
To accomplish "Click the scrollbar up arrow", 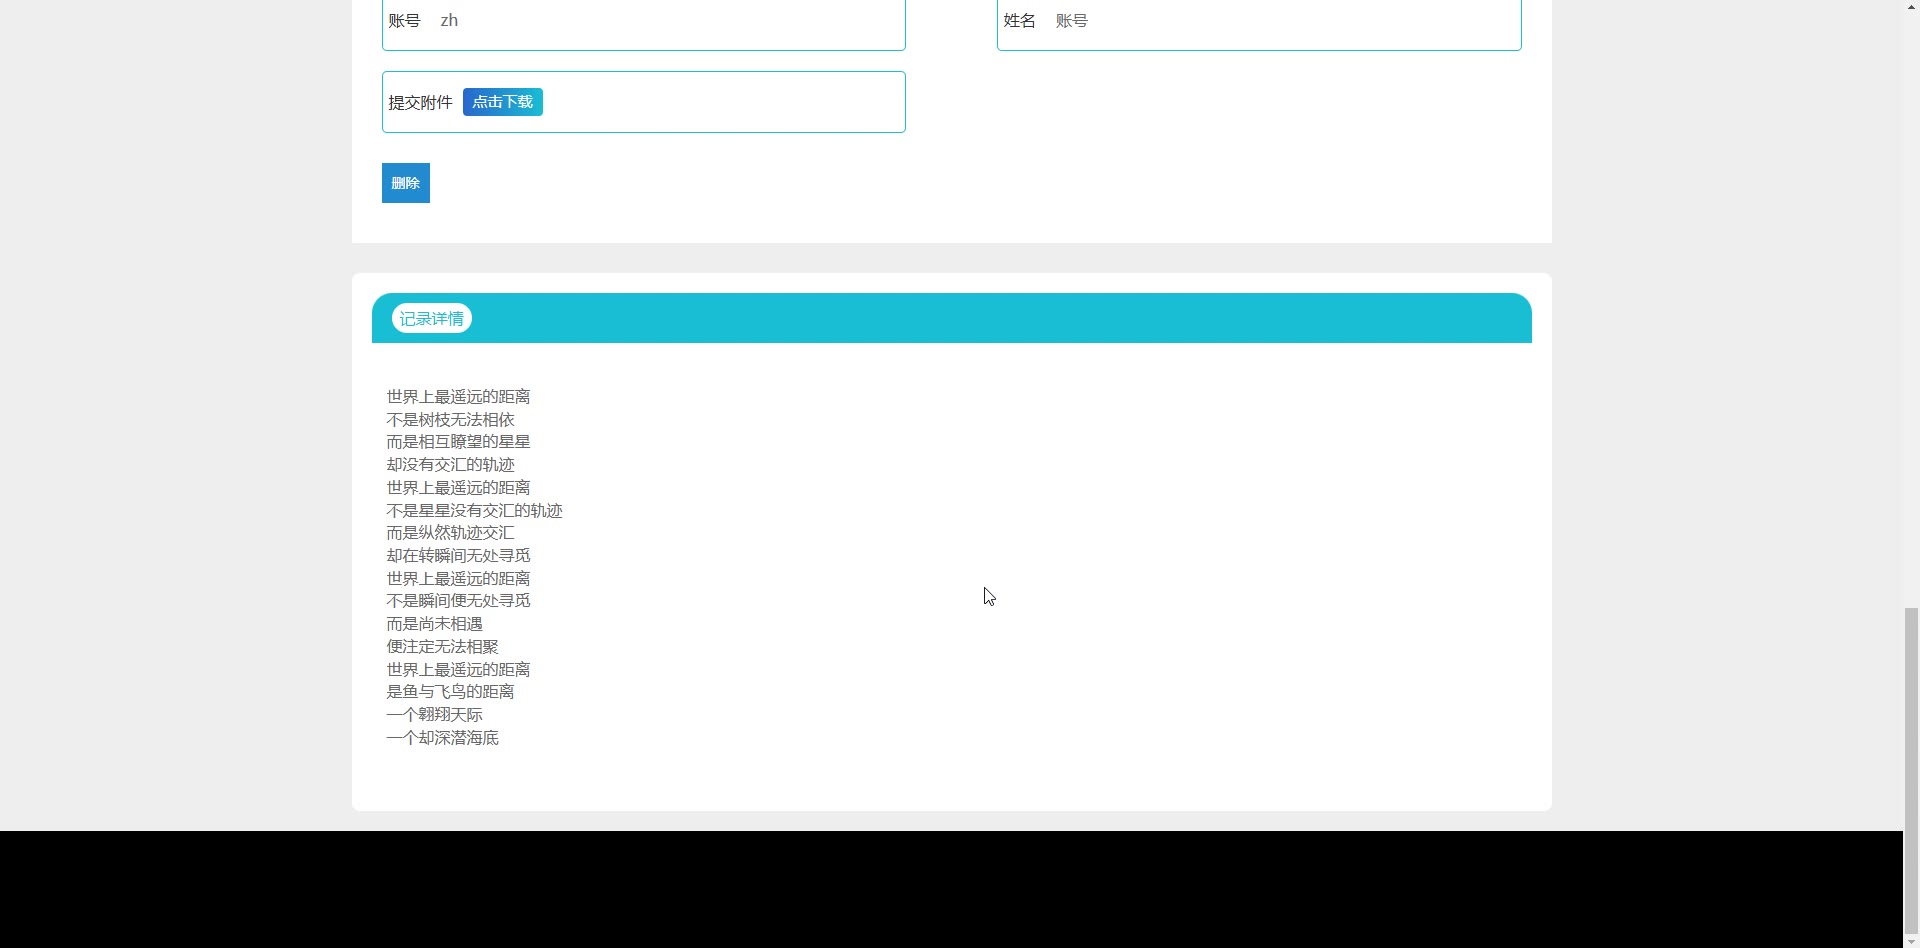I will coord(1911,7).
